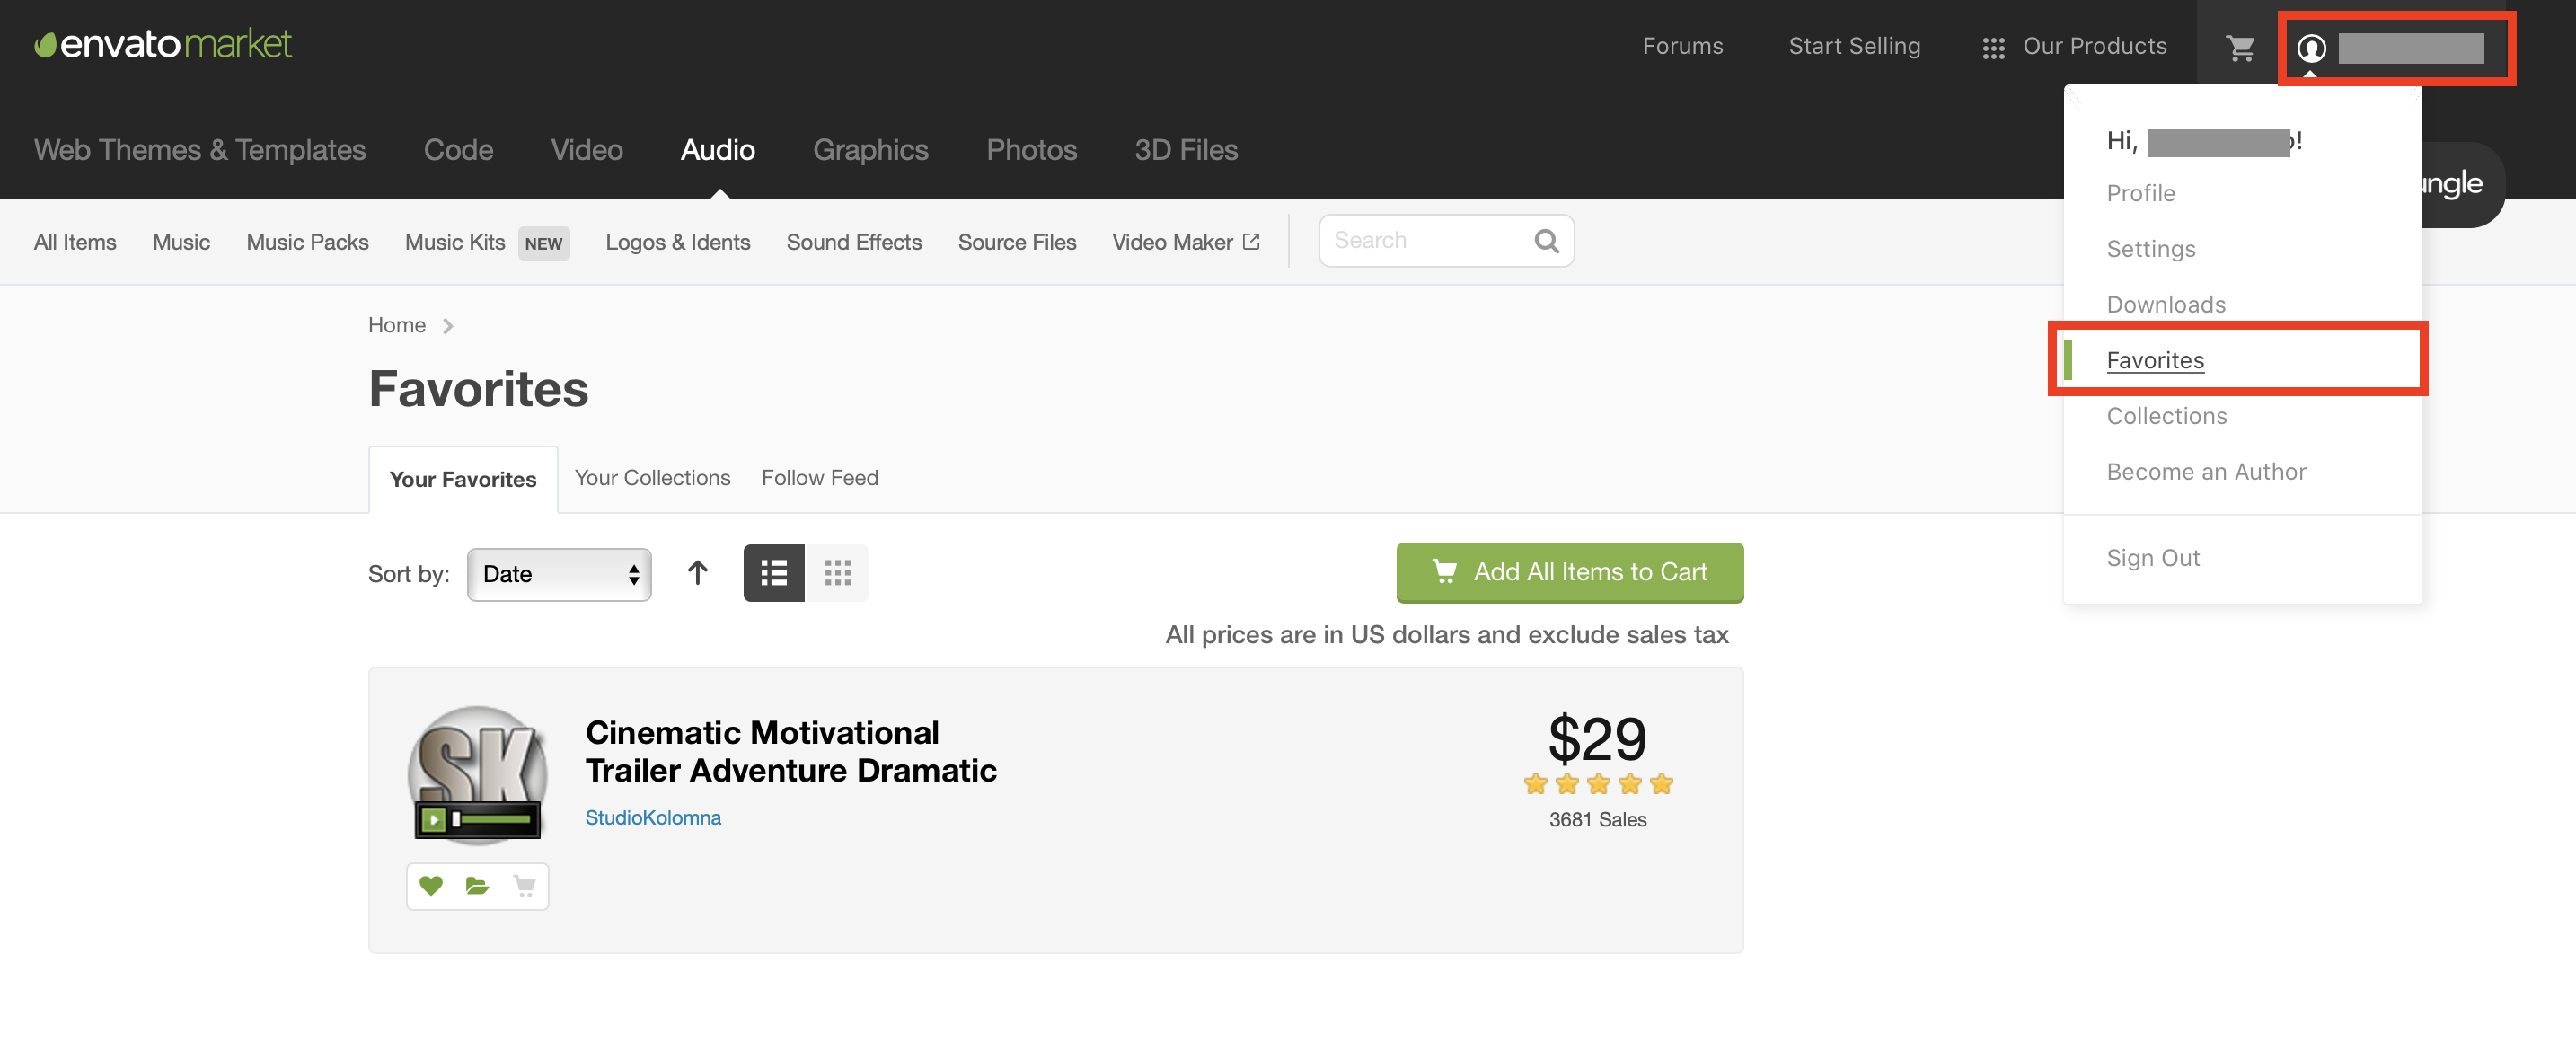This screenshot has width=2576, height=1060.
Task: Open the Sort by Date dropdown
Action: [559, 574]
